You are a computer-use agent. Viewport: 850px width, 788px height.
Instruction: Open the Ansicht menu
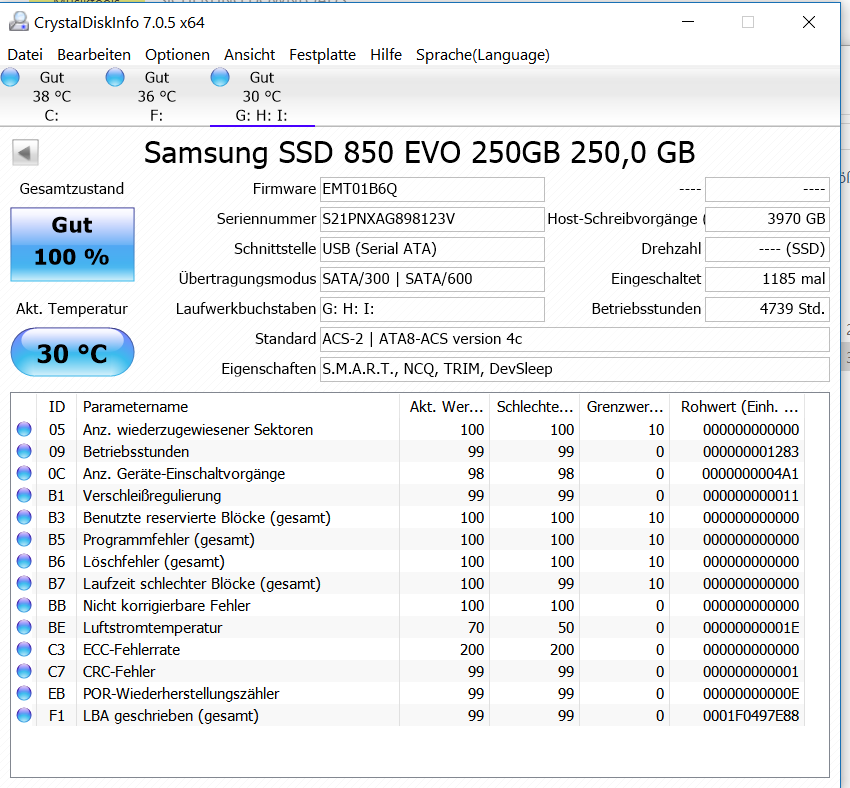pyautogui.click(x=249, y=55)
